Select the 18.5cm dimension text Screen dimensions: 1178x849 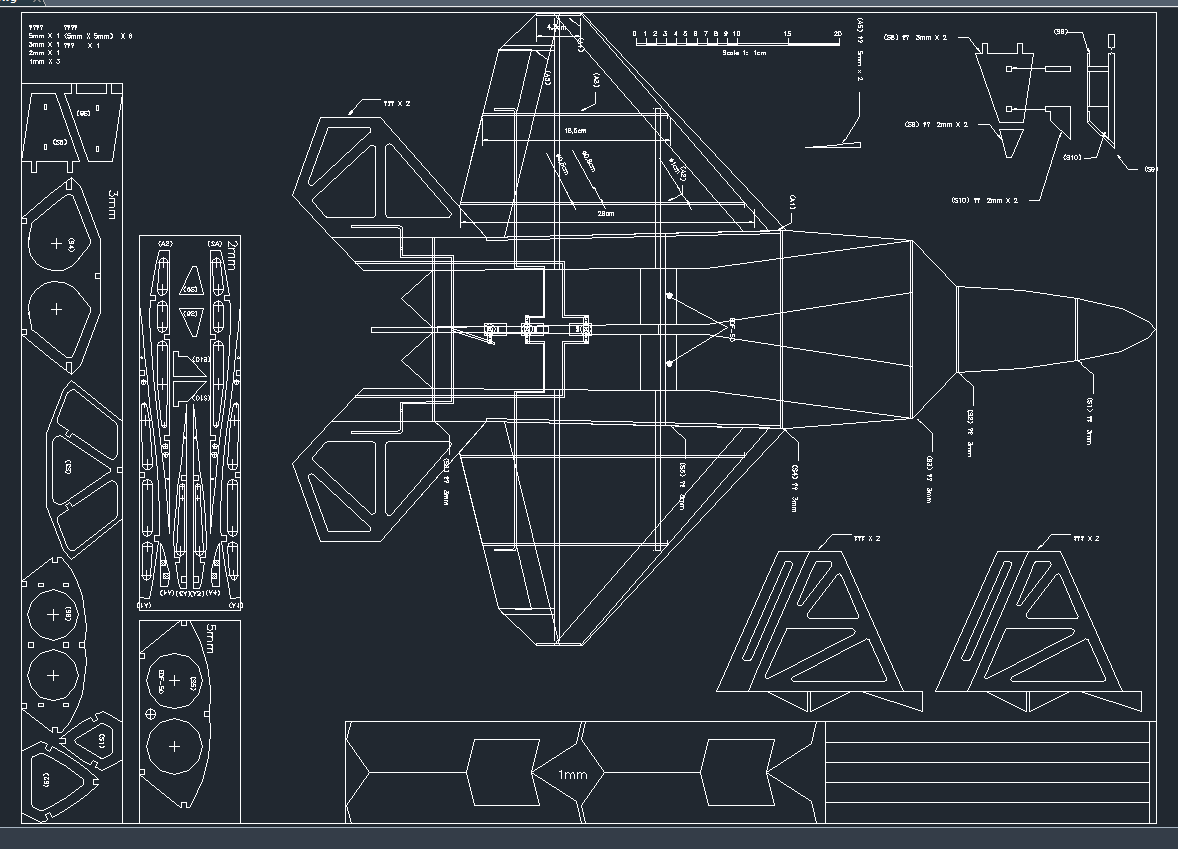pyautogui.click(x=575, y=131)
